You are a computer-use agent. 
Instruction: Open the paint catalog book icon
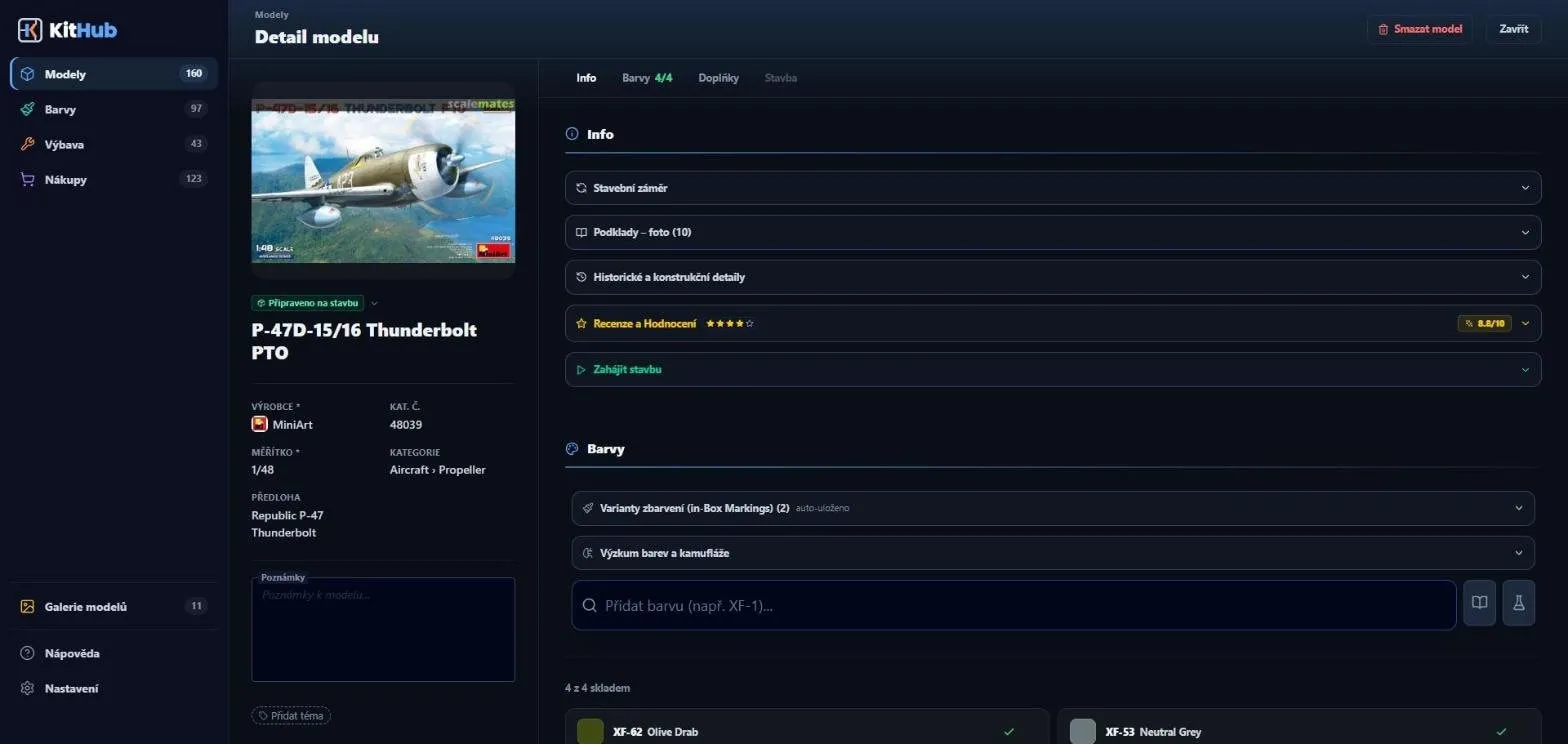(x=1479, y=603)
